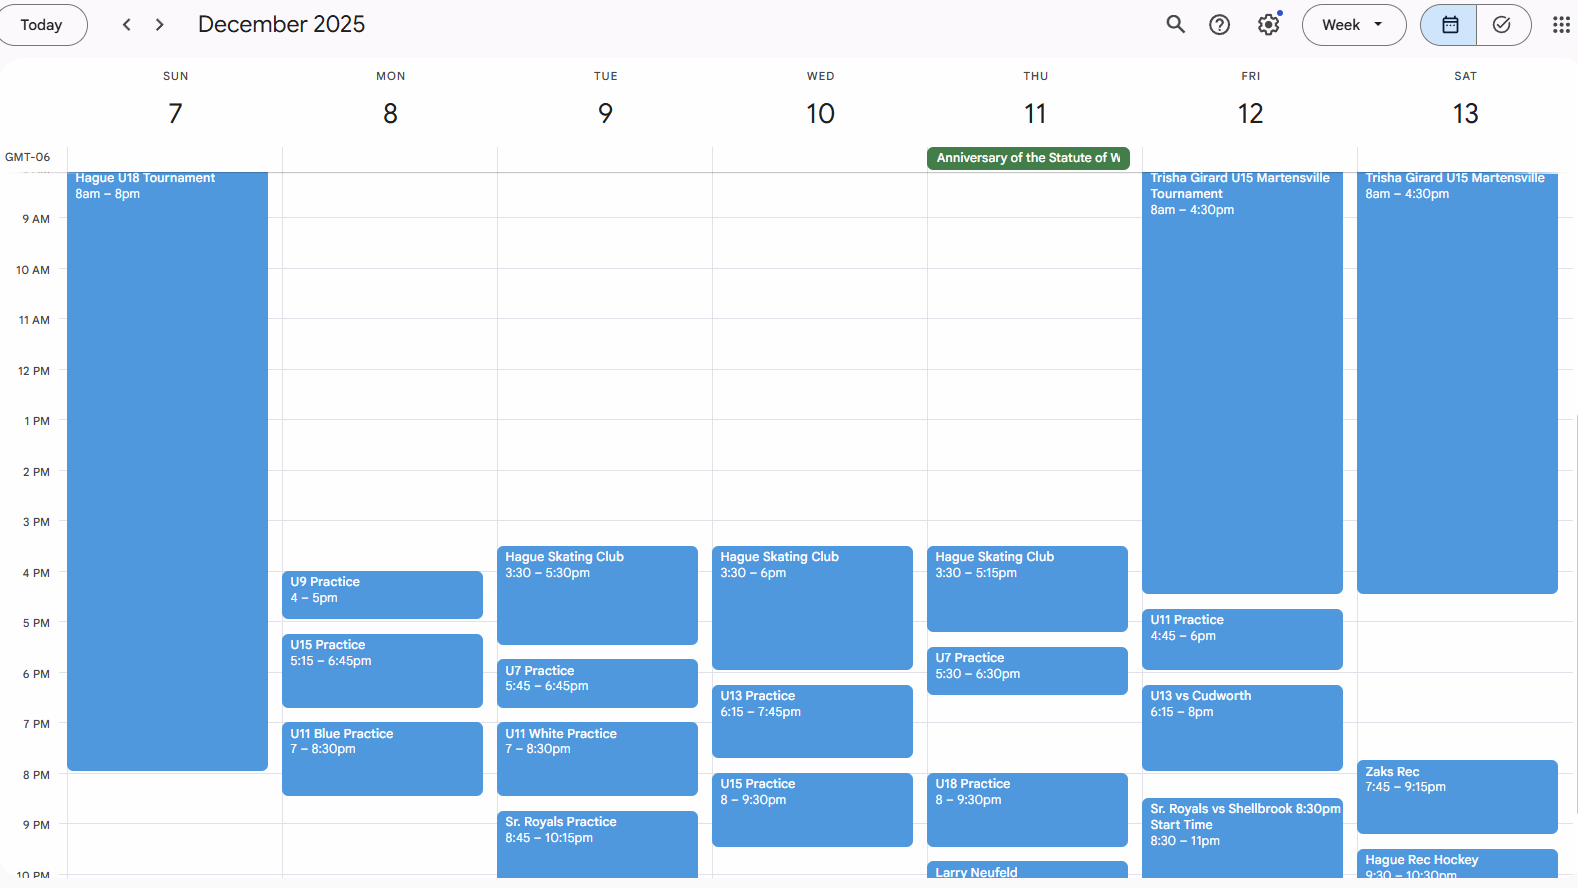This screenshot has height=888, width=1578.
Task: Click the Support help question mark icon
Action: point(1219,25)
